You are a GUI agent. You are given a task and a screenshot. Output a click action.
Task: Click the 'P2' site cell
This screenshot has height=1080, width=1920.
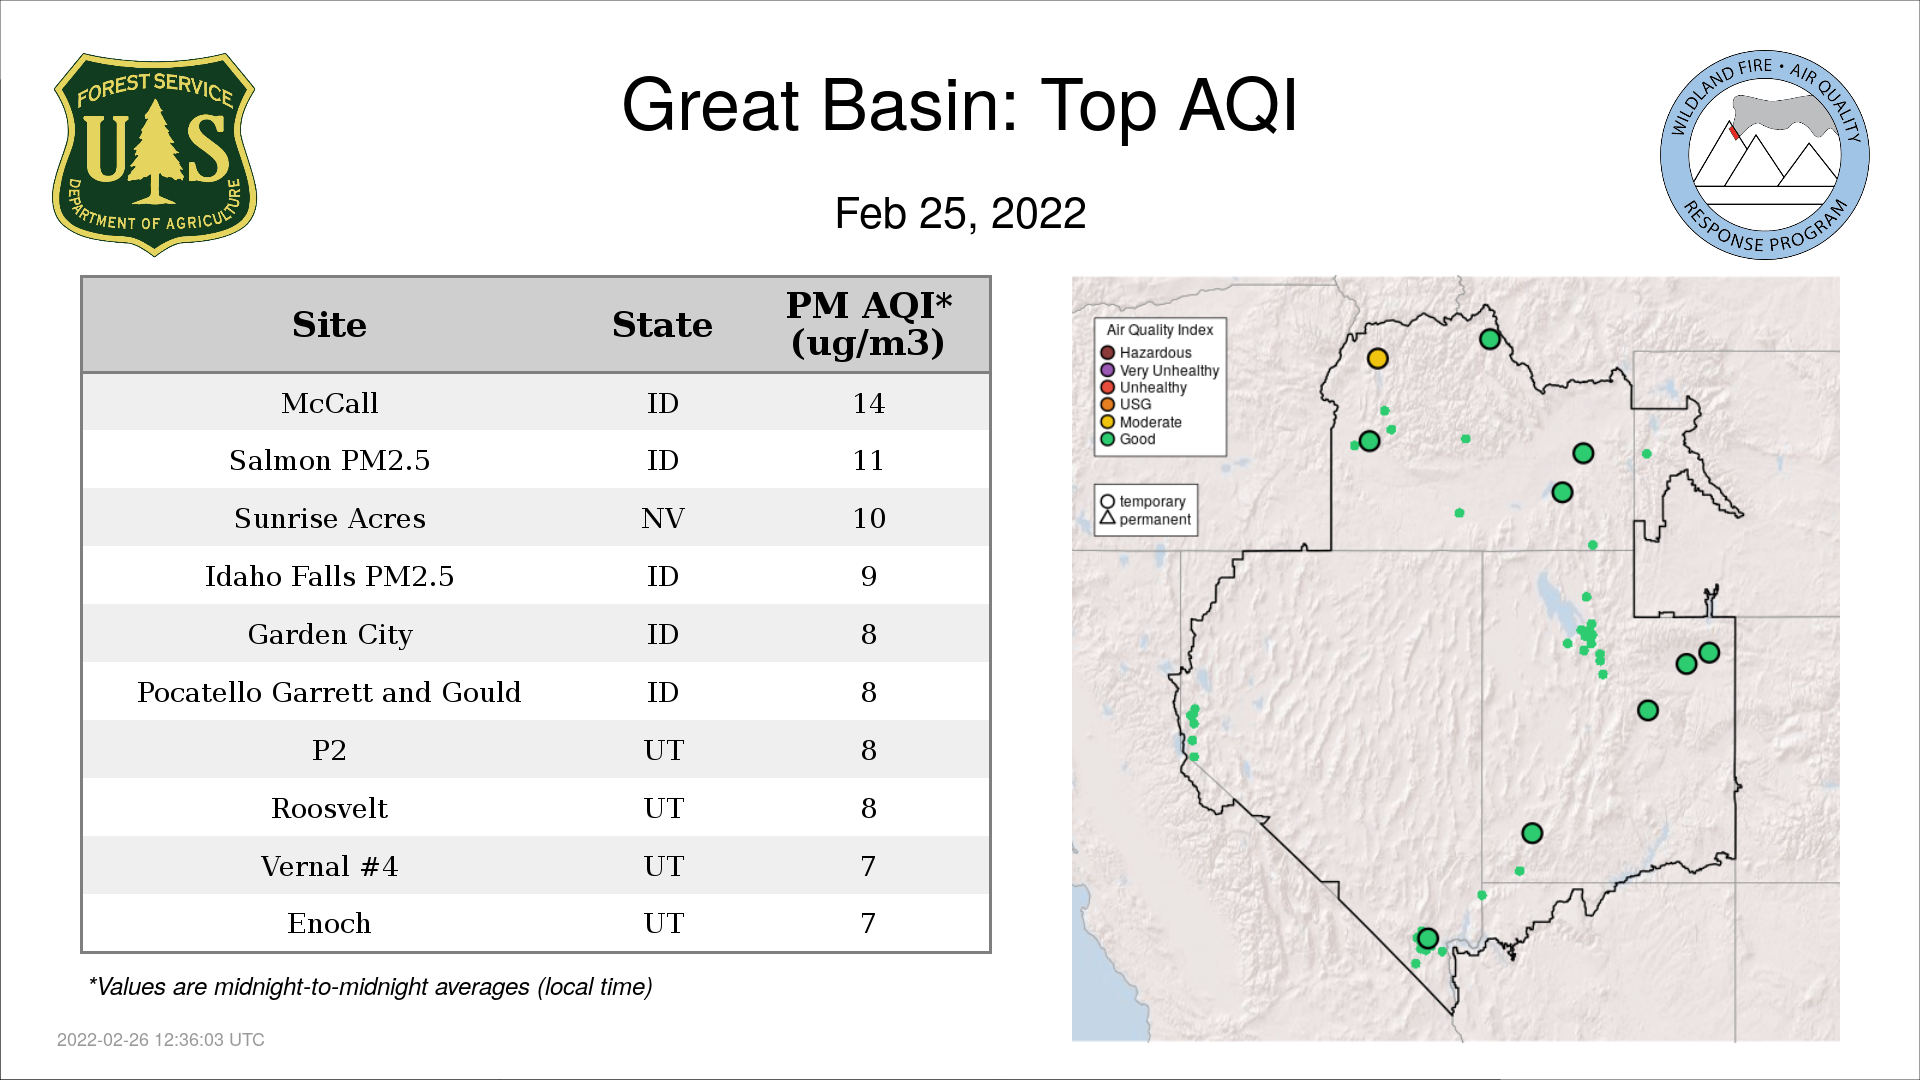[x=329, y=750]
